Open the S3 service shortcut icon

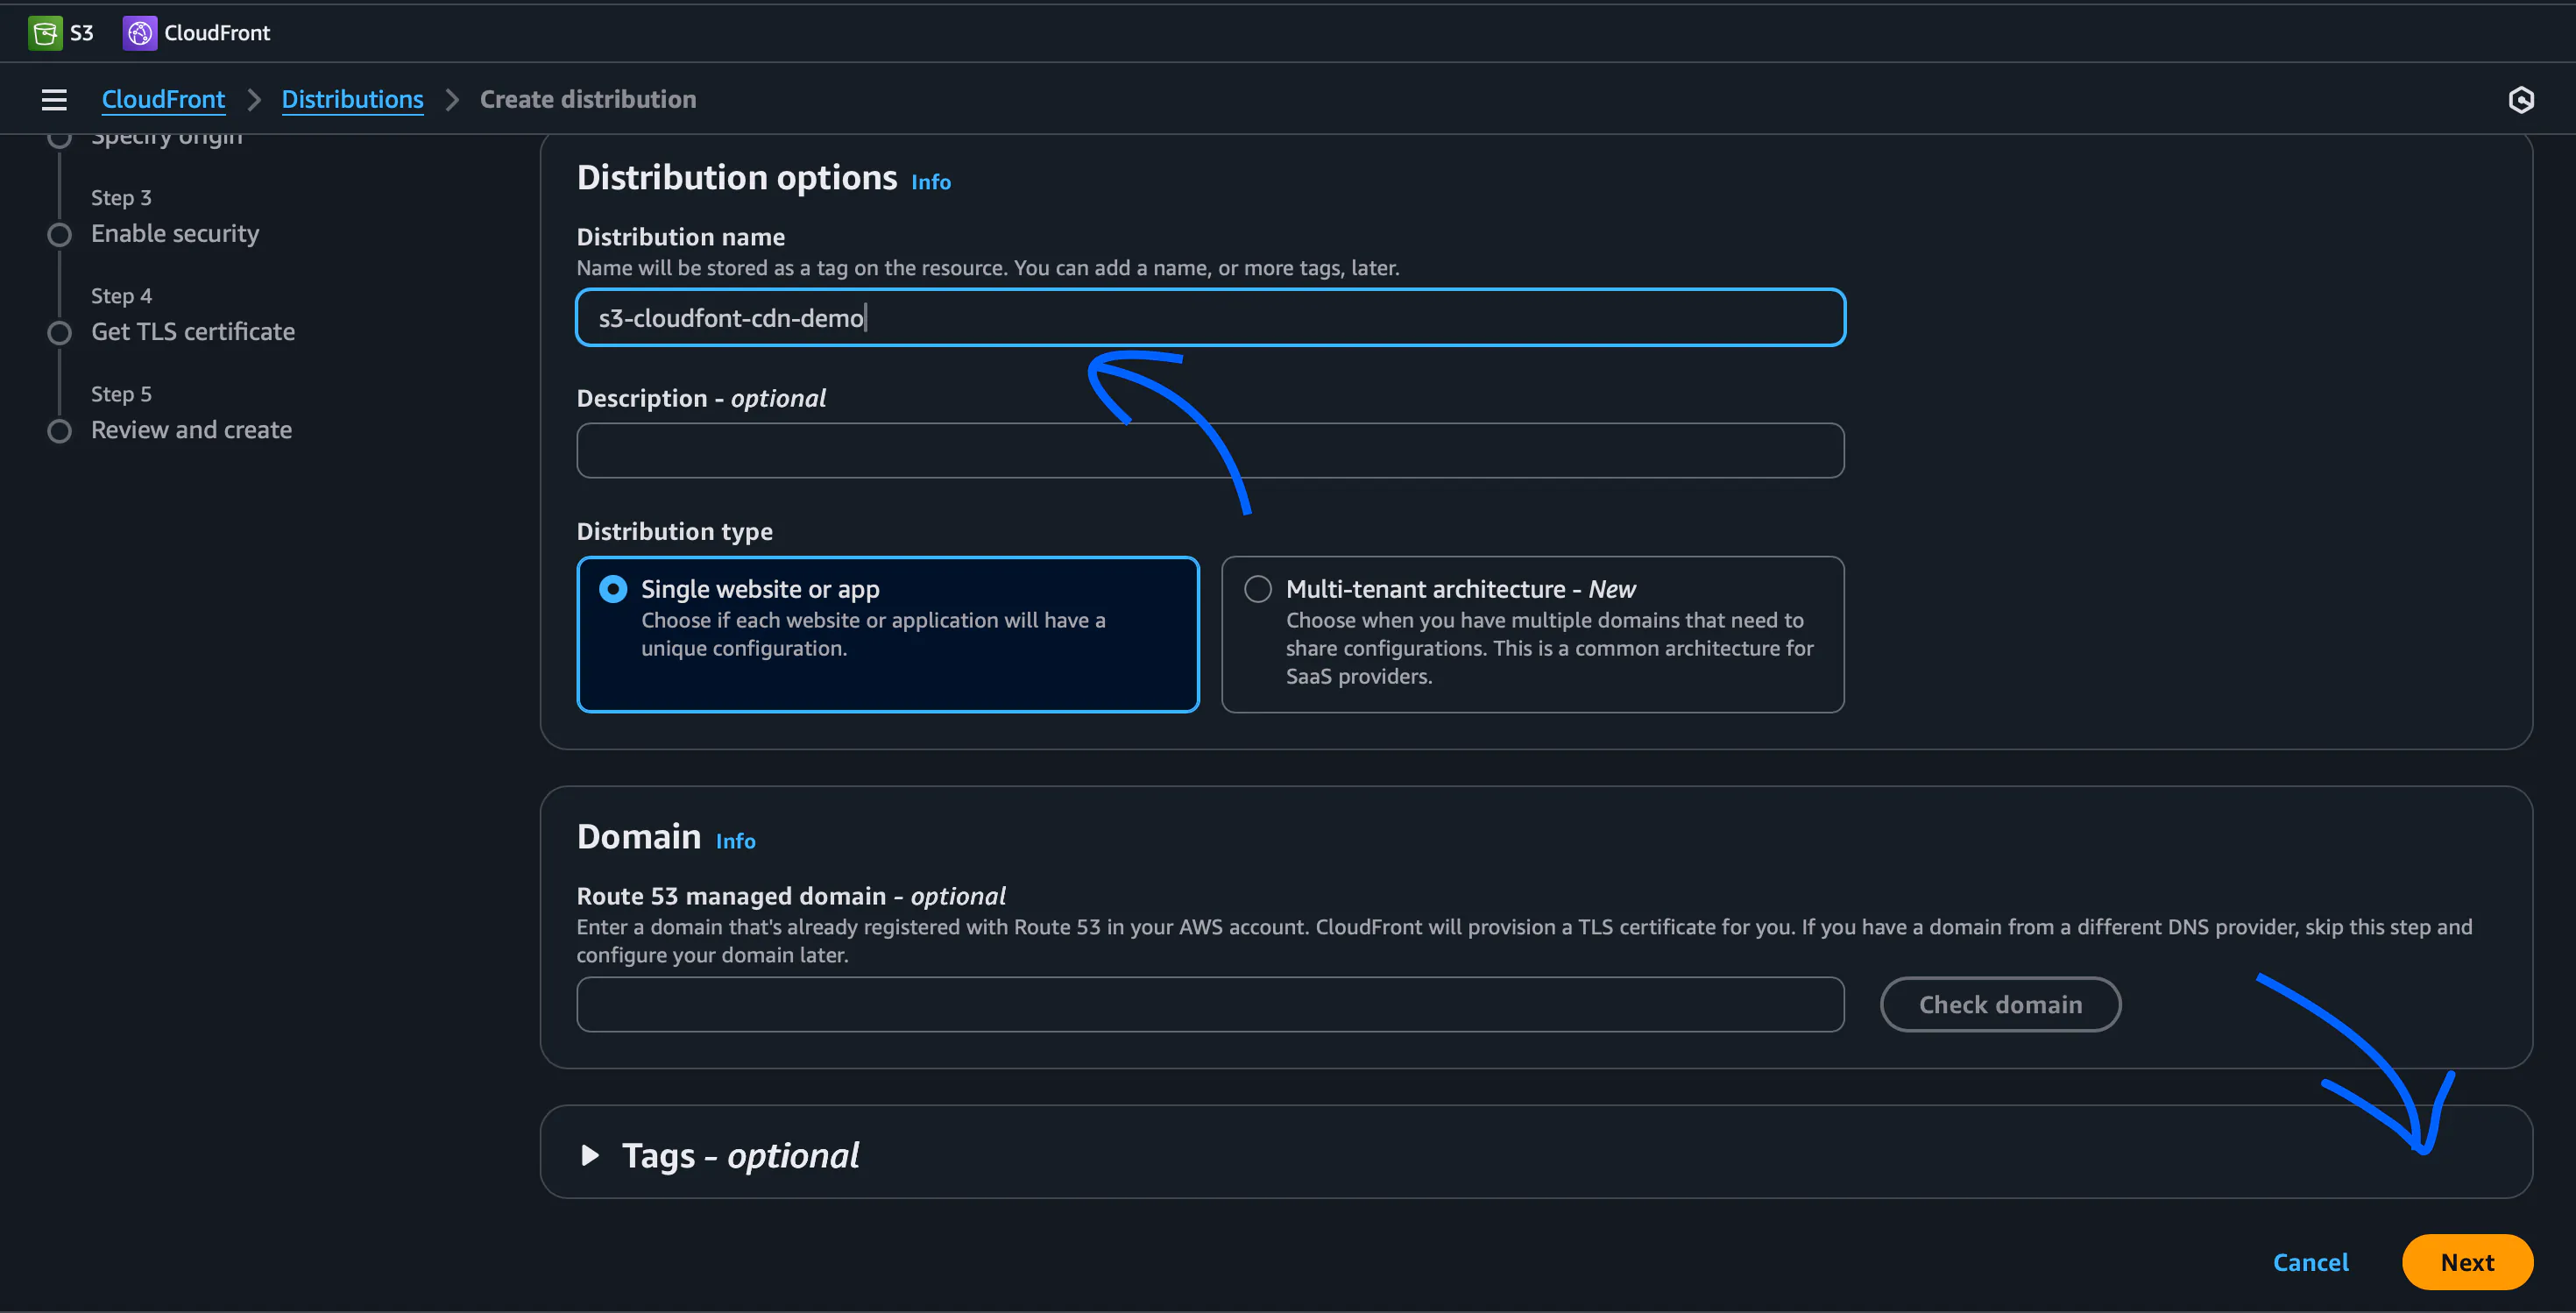click(45, 33)
